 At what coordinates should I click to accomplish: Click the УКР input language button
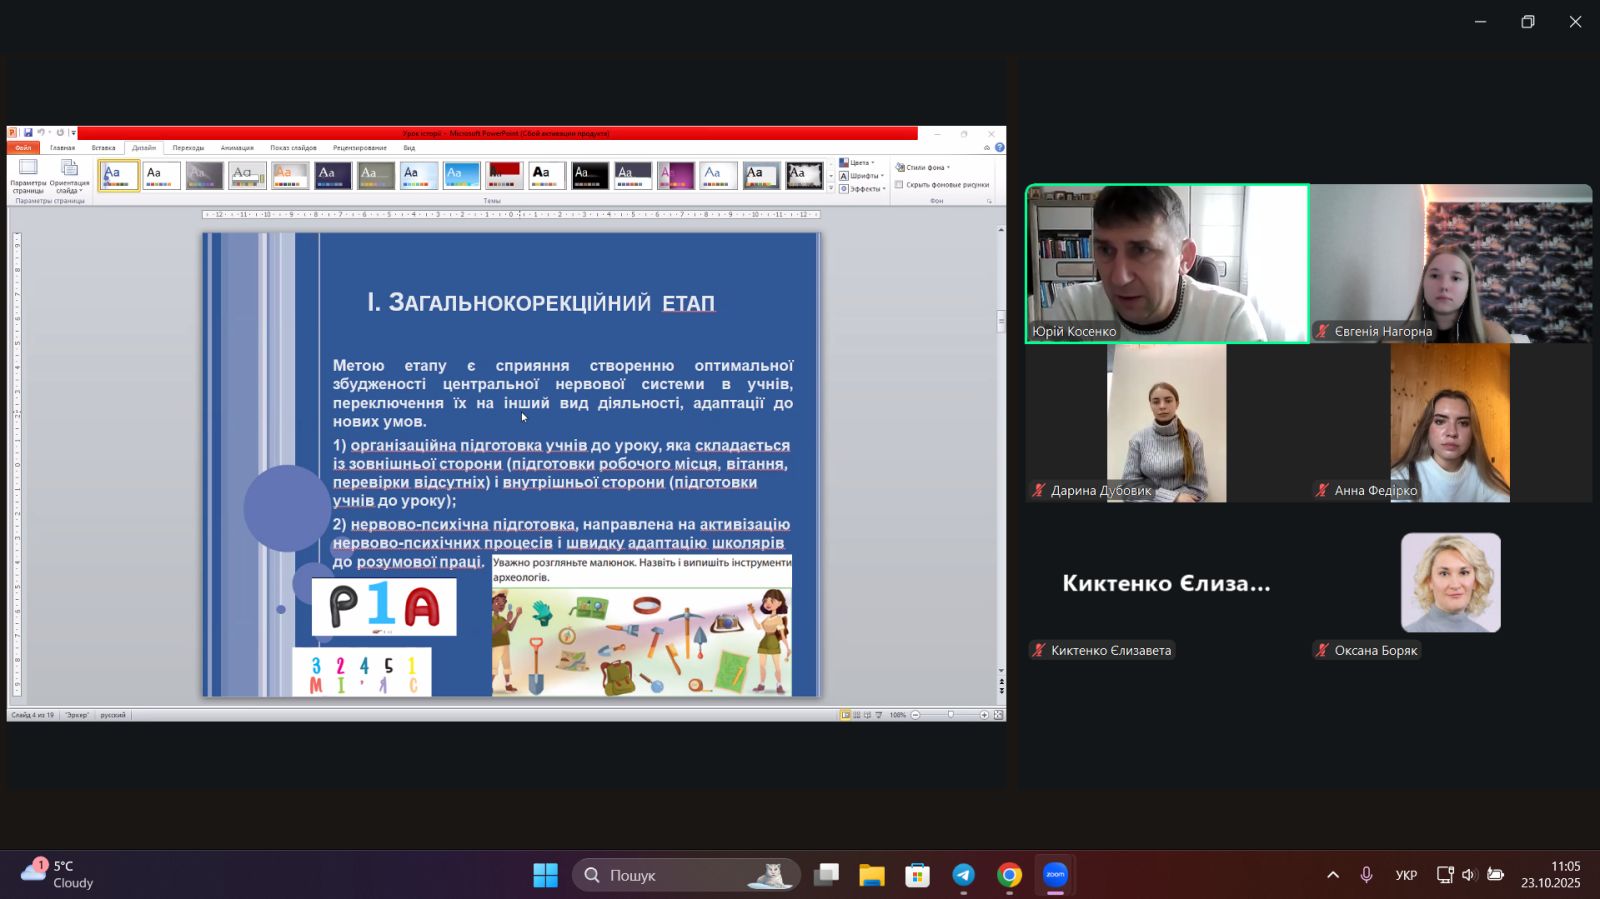pyautogui.click(x=1406, y=875)
